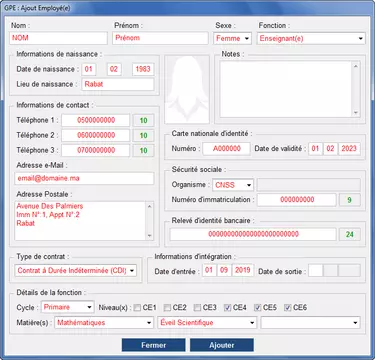Click the employee photo placeholder
The width and height of the screenshot is (375, 360).
click(187, 89)
